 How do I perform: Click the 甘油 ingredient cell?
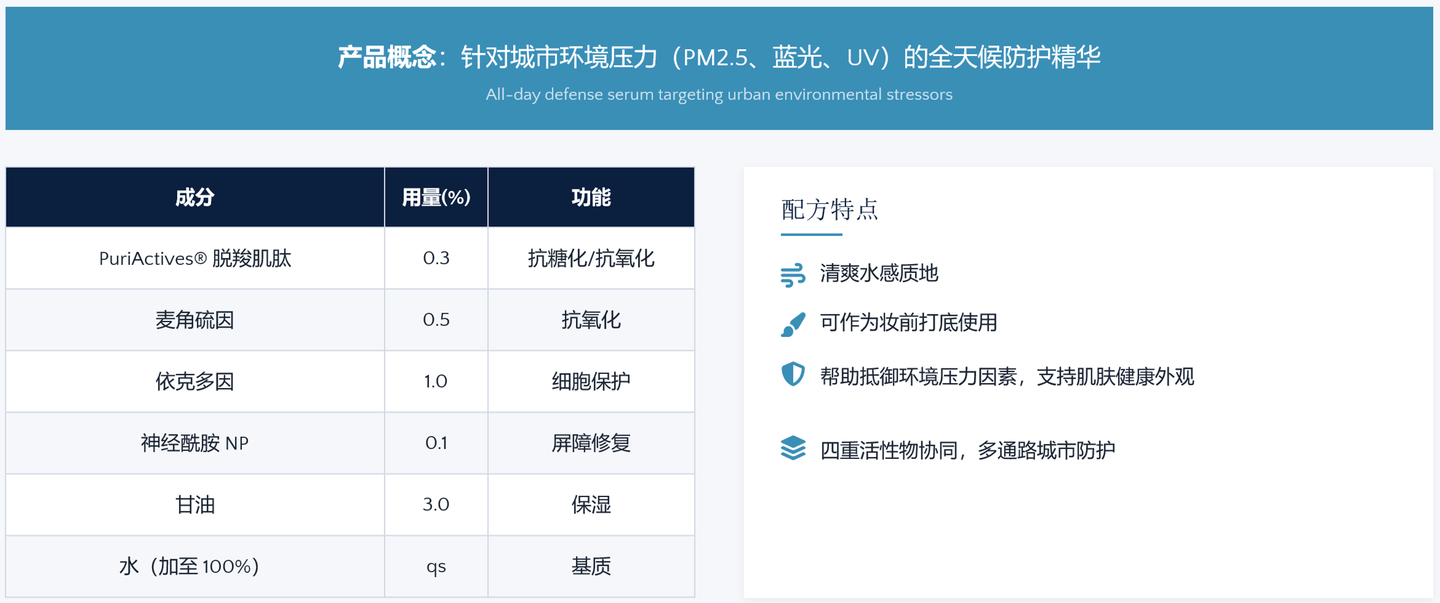coord(195,504)
